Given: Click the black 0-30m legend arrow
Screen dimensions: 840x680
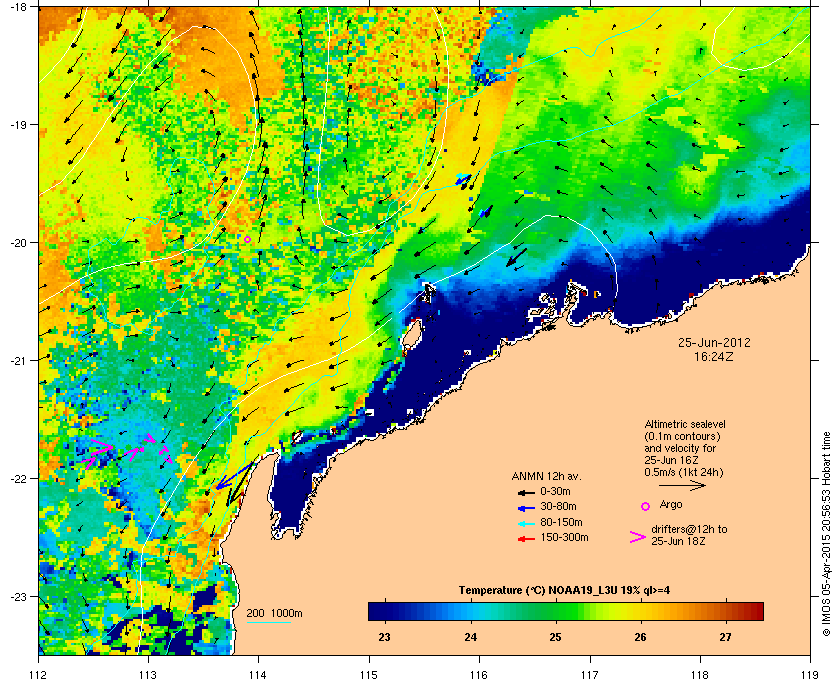Looking at the screenshot, I should 526,492.
